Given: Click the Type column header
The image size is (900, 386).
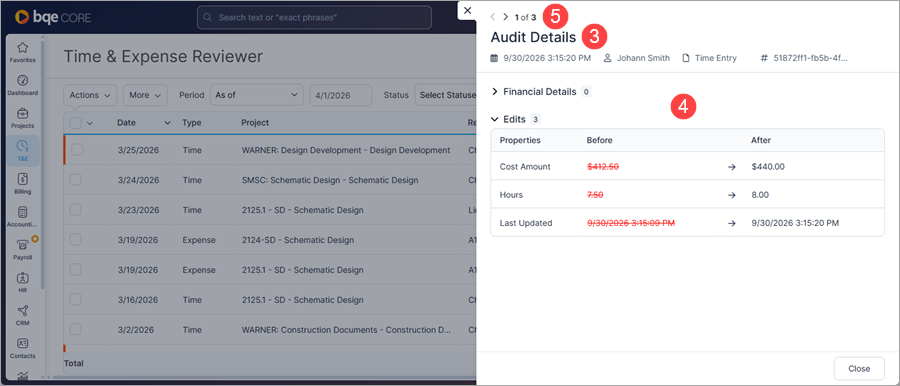Looking at the screenshot, I should point(191,122).
